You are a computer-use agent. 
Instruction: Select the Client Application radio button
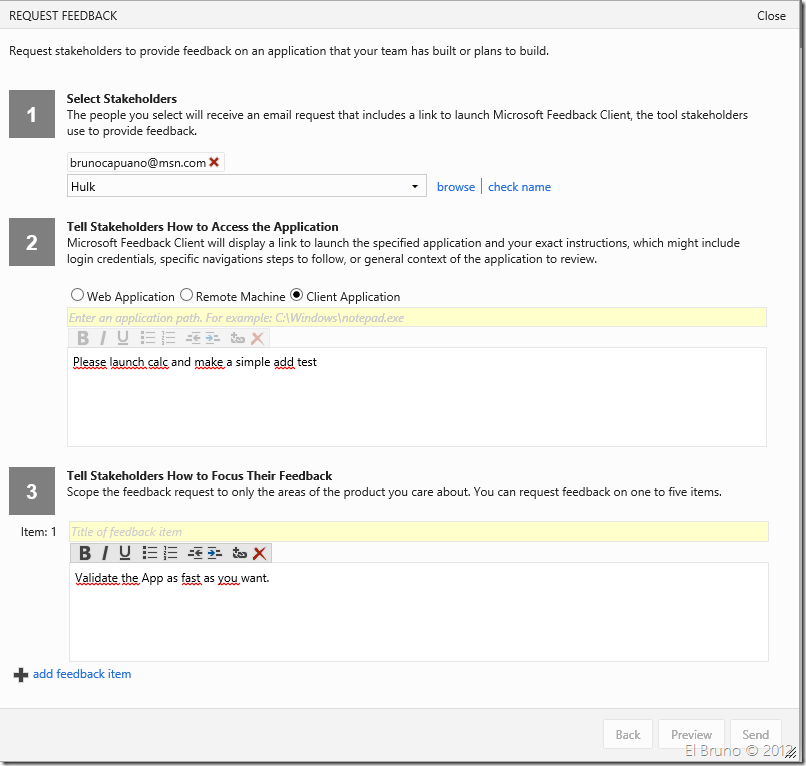(296, 296)
